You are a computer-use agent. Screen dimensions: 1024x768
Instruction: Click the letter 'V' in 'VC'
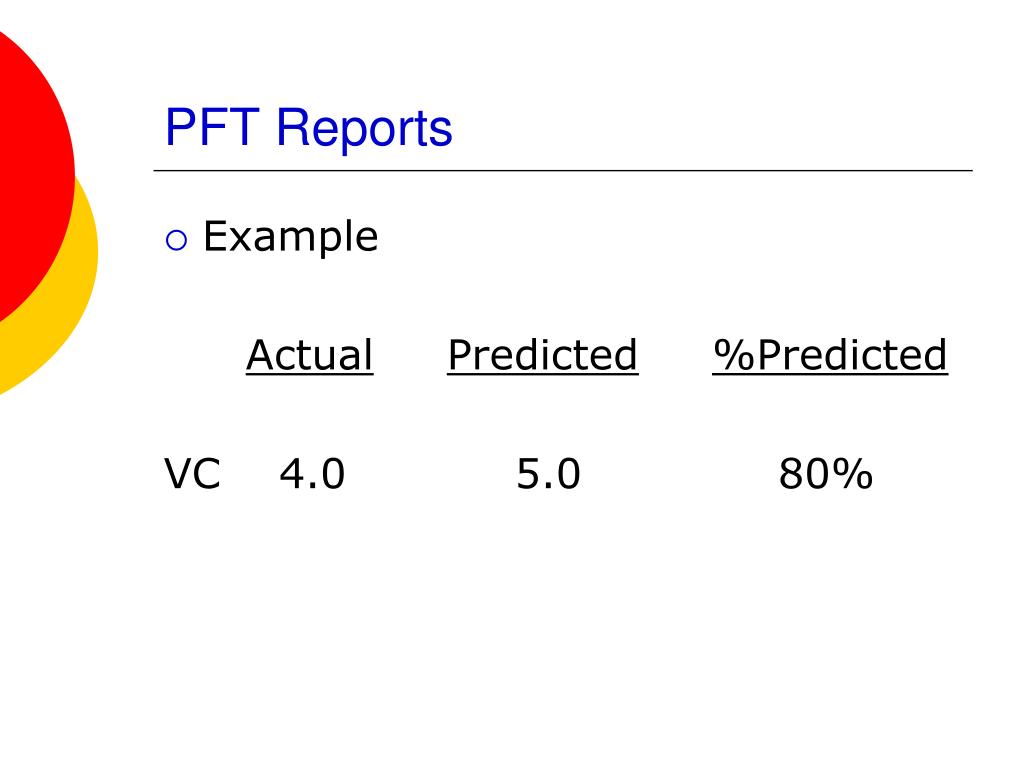coord(177,474)
